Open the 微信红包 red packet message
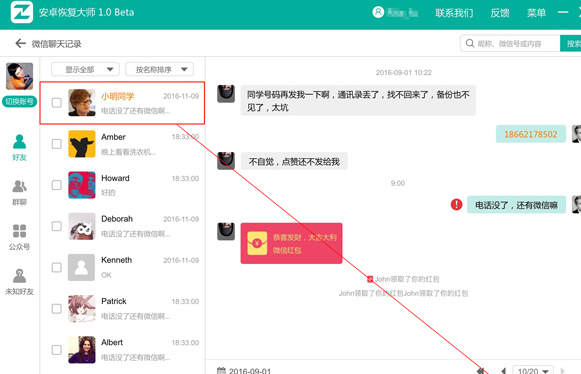 pyautogui.click(x=291, y=243)
